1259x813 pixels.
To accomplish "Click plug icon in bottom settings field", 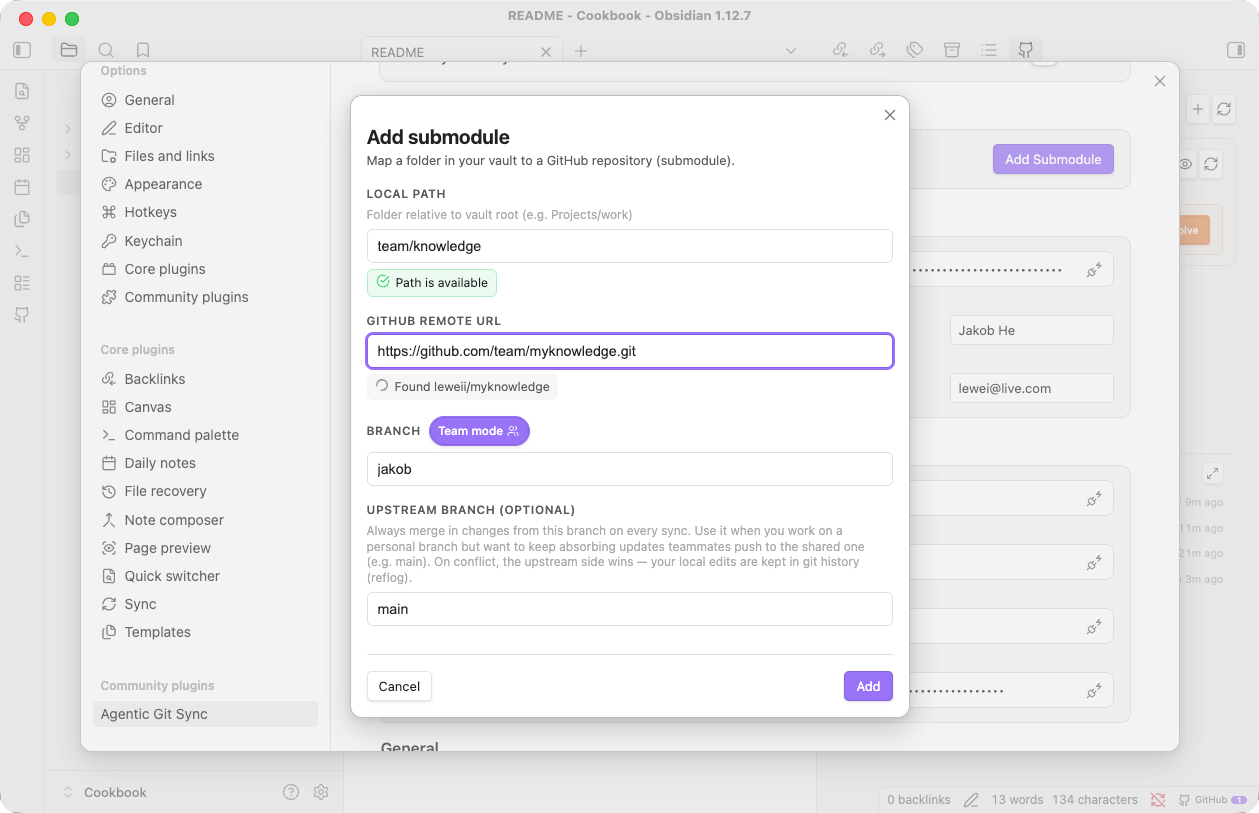I will point(1094,690).
